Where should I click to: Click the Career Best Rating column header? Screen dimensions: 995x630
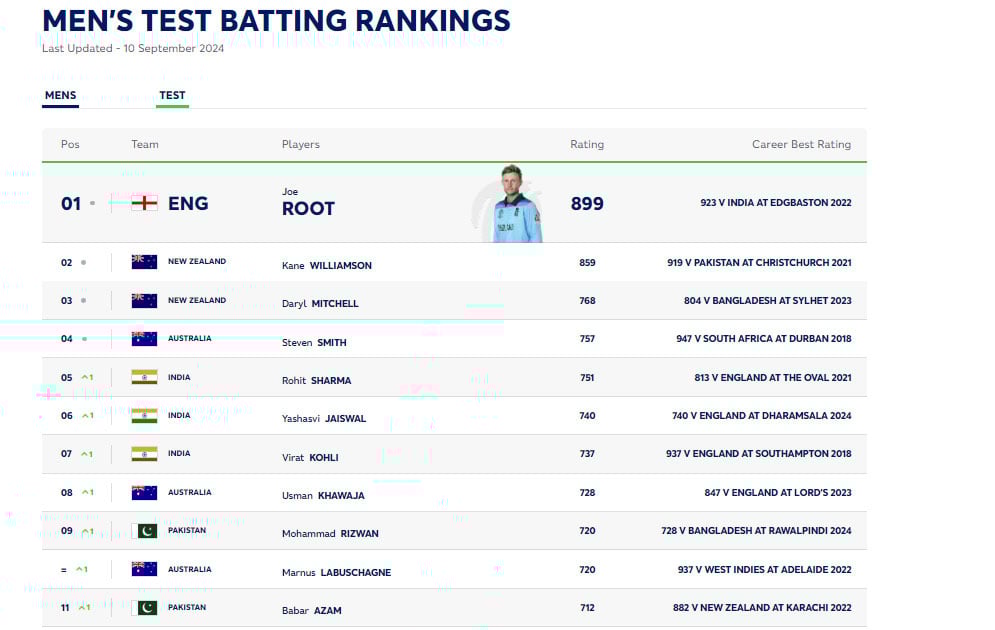pos(801,144)
